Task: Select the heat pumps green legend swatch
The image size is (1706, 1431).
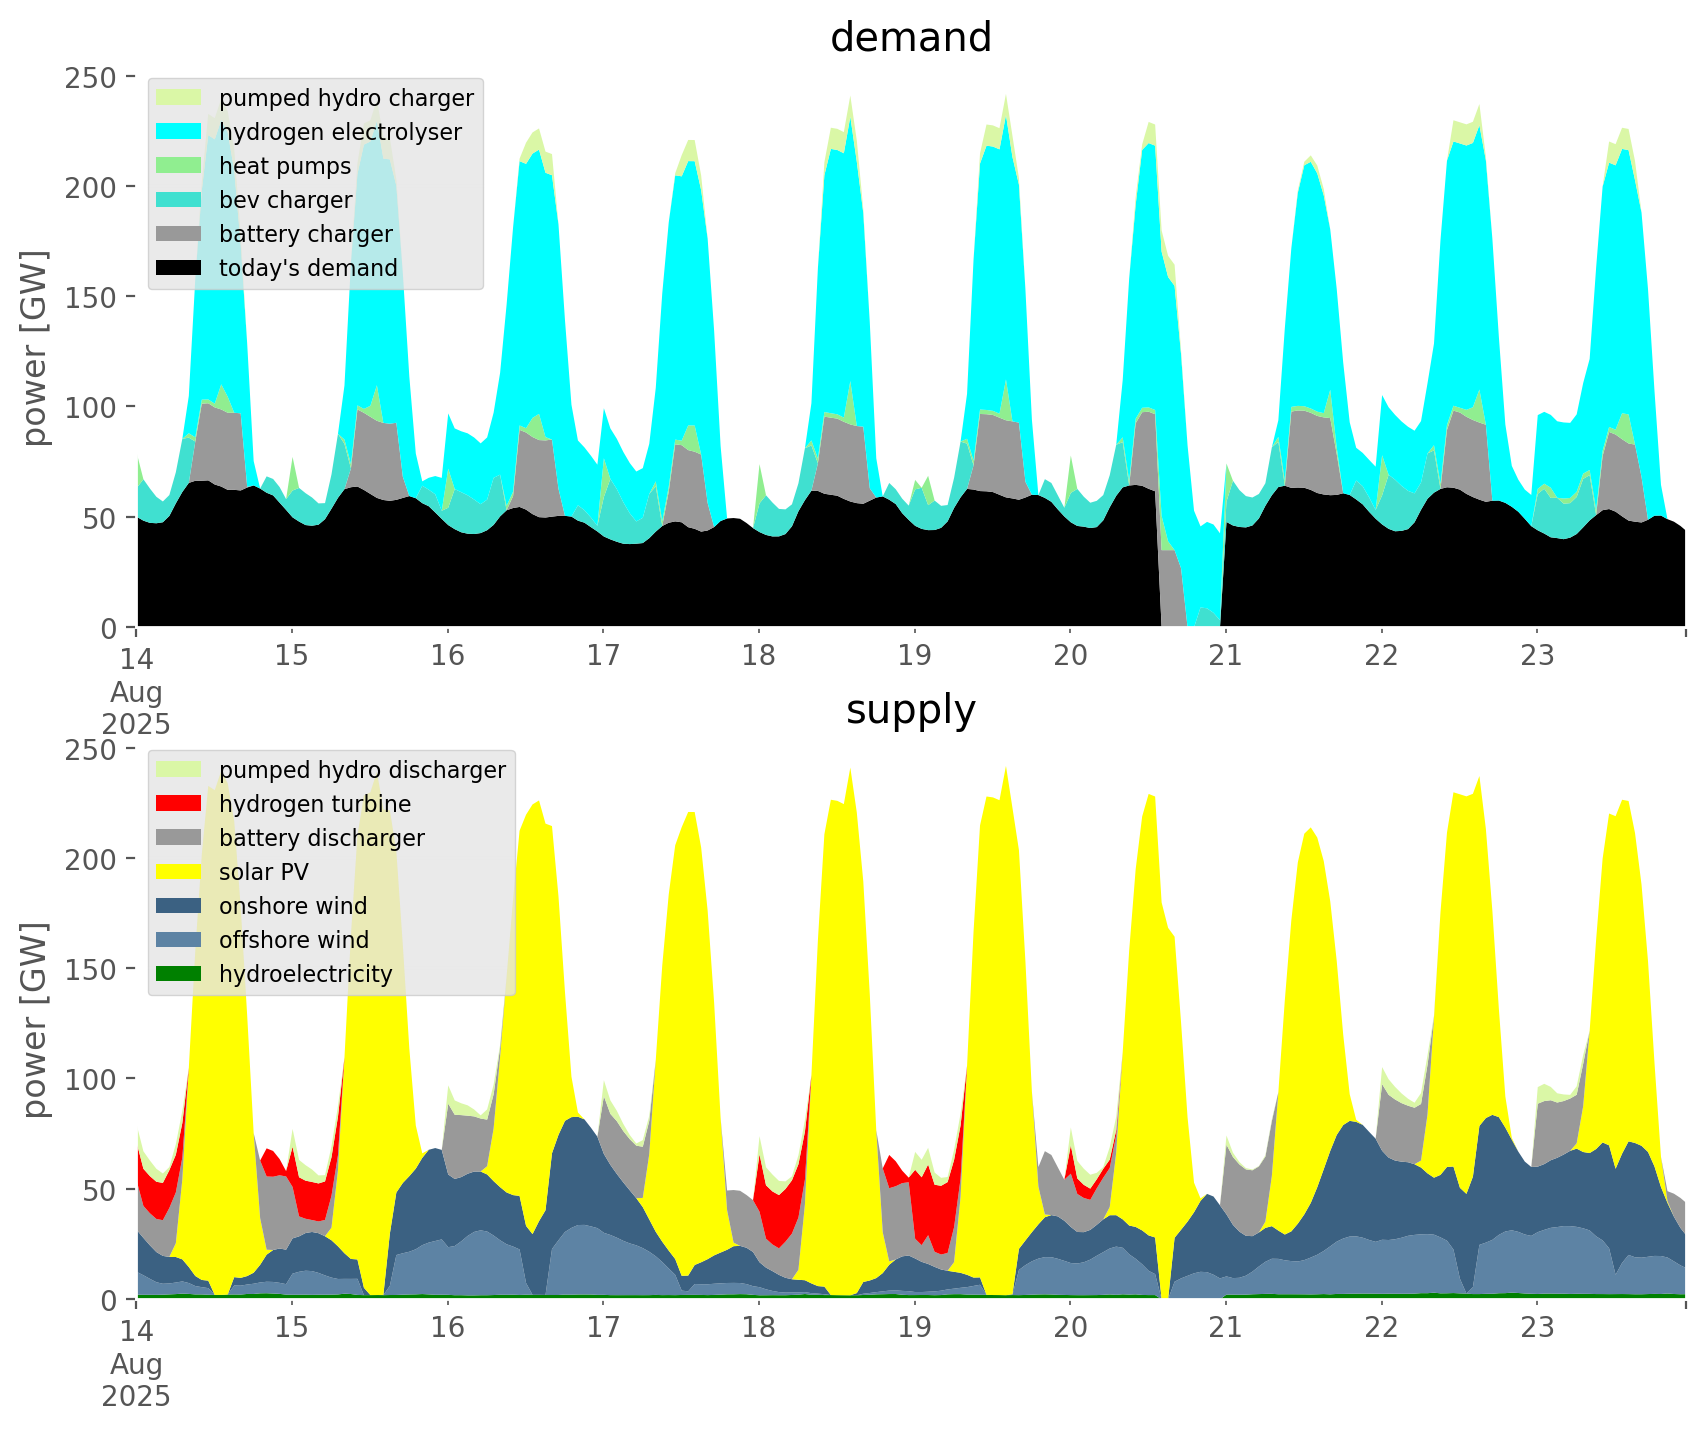Action: (x=180, y=166)
